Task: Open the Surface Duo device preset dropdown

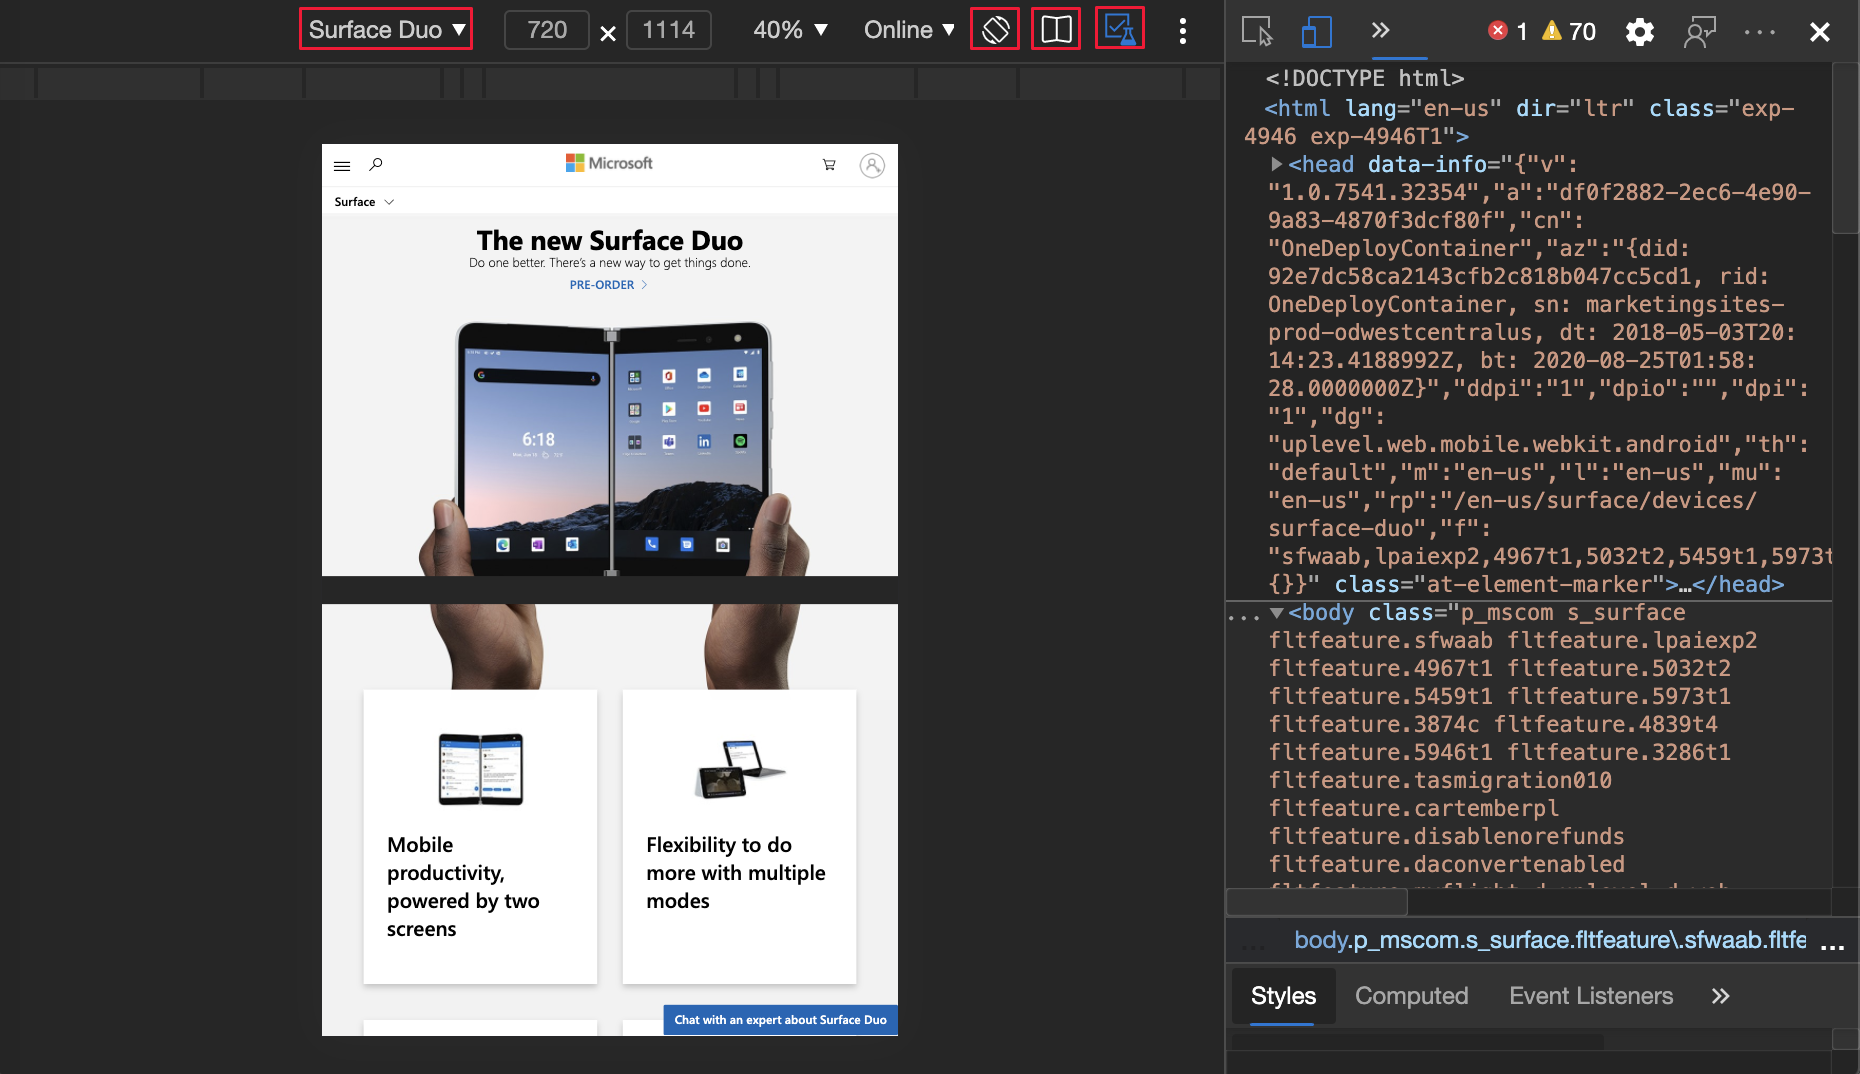Action: click(x=385, y=29)
